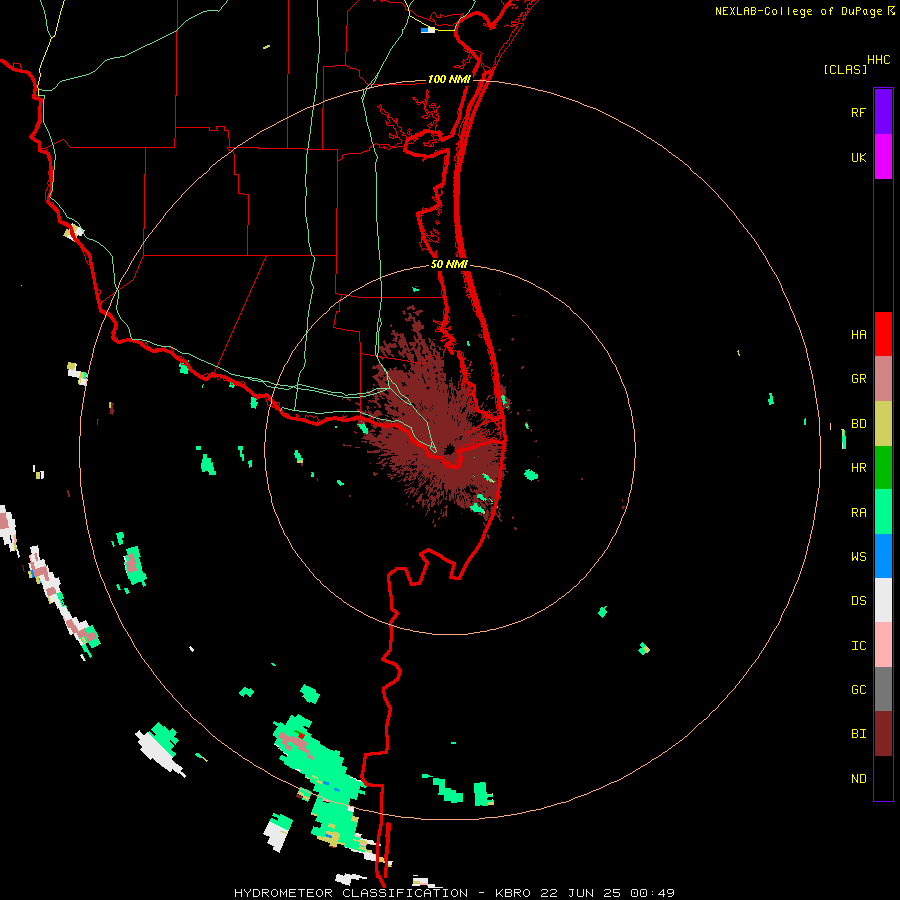The image size is (900, 900).
Task: Click the RA legend label
Action: pos(858,513)
